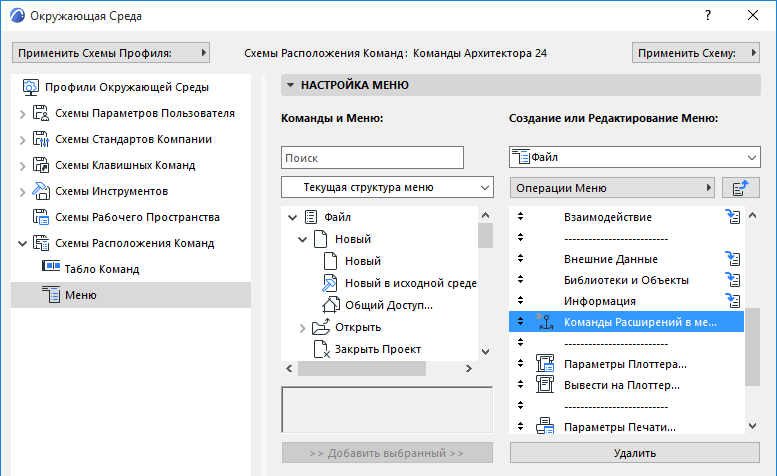Click the Параметры Печати printer icon

click(546, 428)
